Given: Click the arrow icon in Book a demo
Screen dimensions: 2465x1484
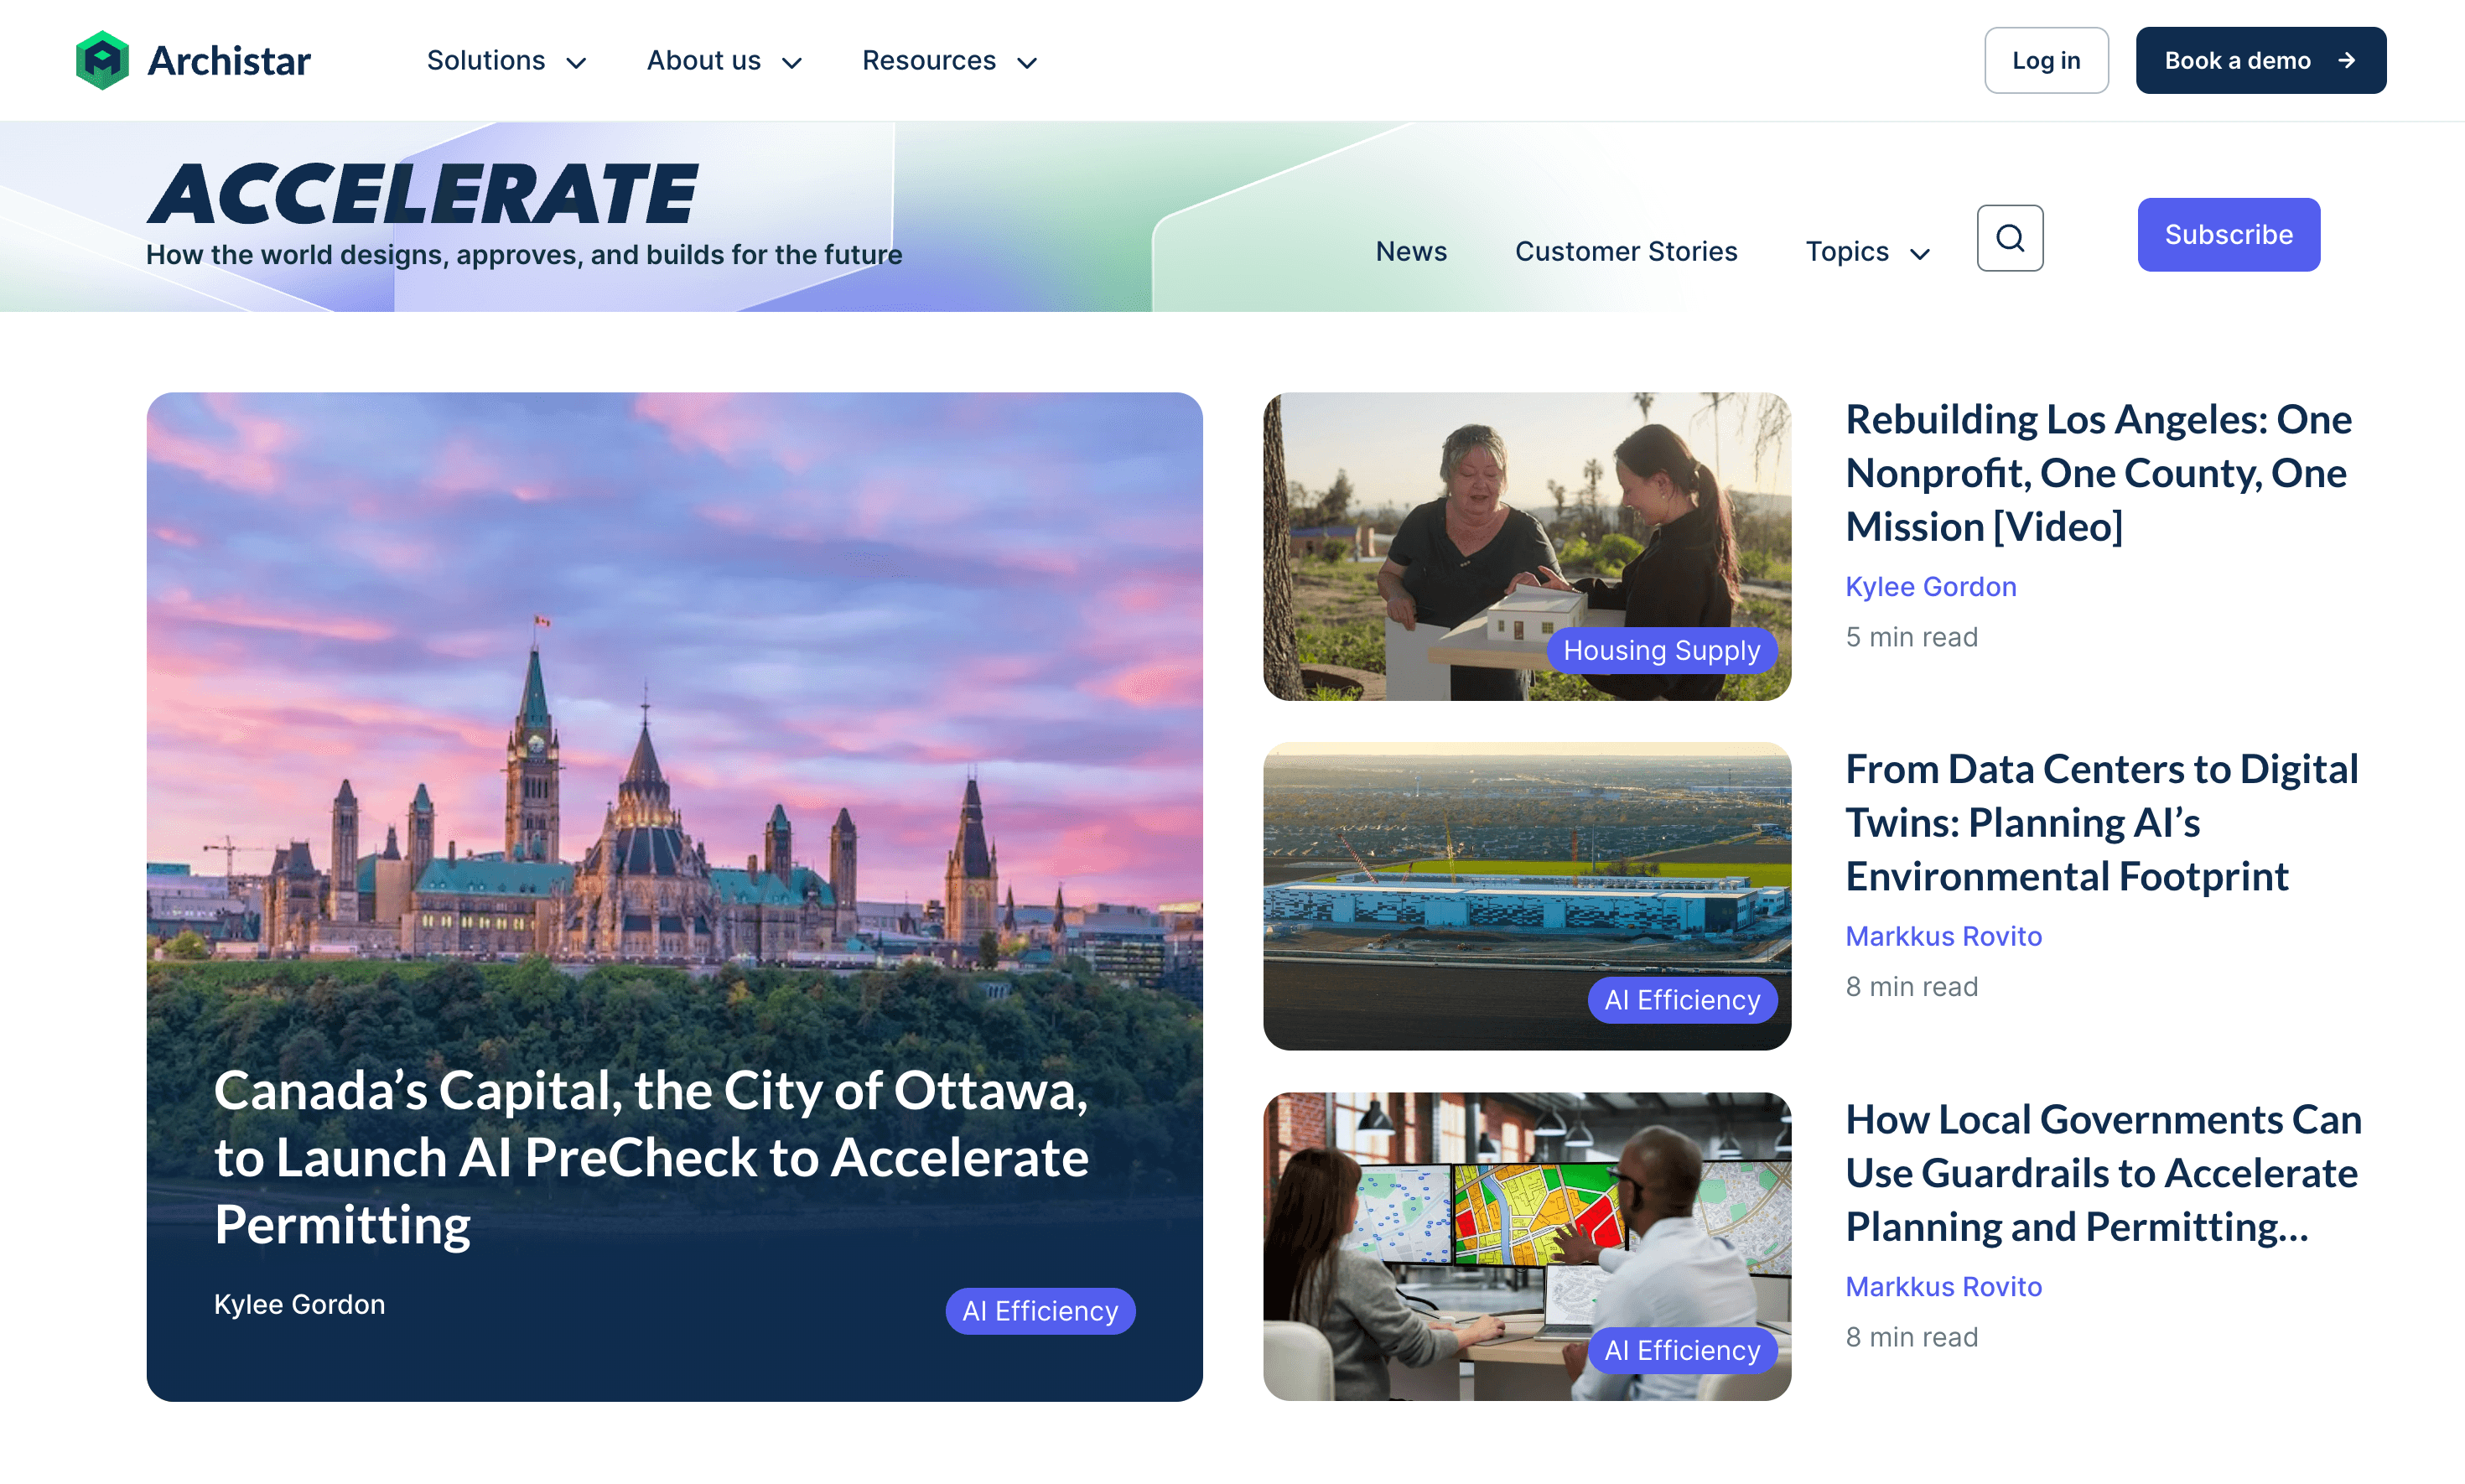Looking at the screenshot, I should point(2346,61).
